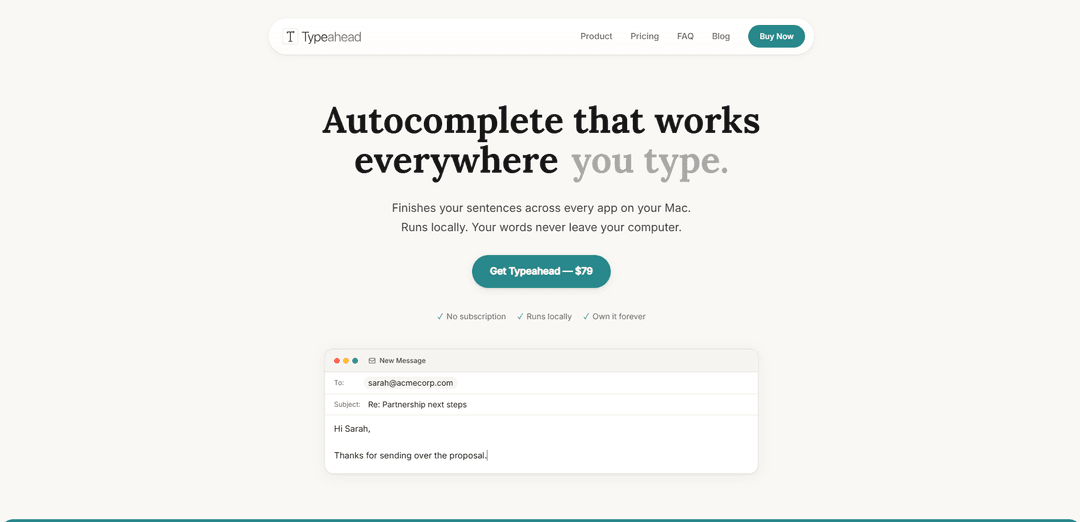Click the sarah@acmecorp.com recipient chip
The height and width of the screenshot is (522, 1080).
[411, 383]
